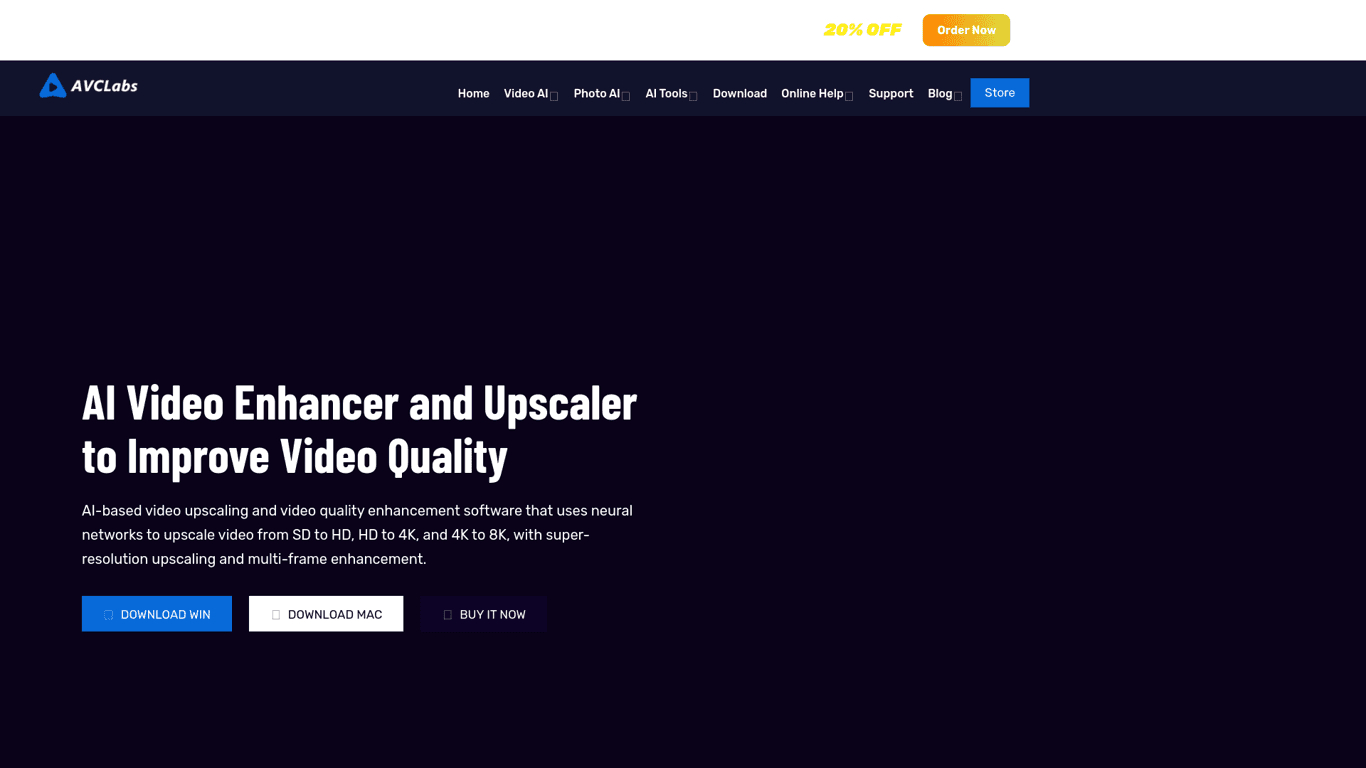
Task: Click DOWNLOAD WIN to get the Windows version
Action: pyautogui.click(x=156, y=614)
